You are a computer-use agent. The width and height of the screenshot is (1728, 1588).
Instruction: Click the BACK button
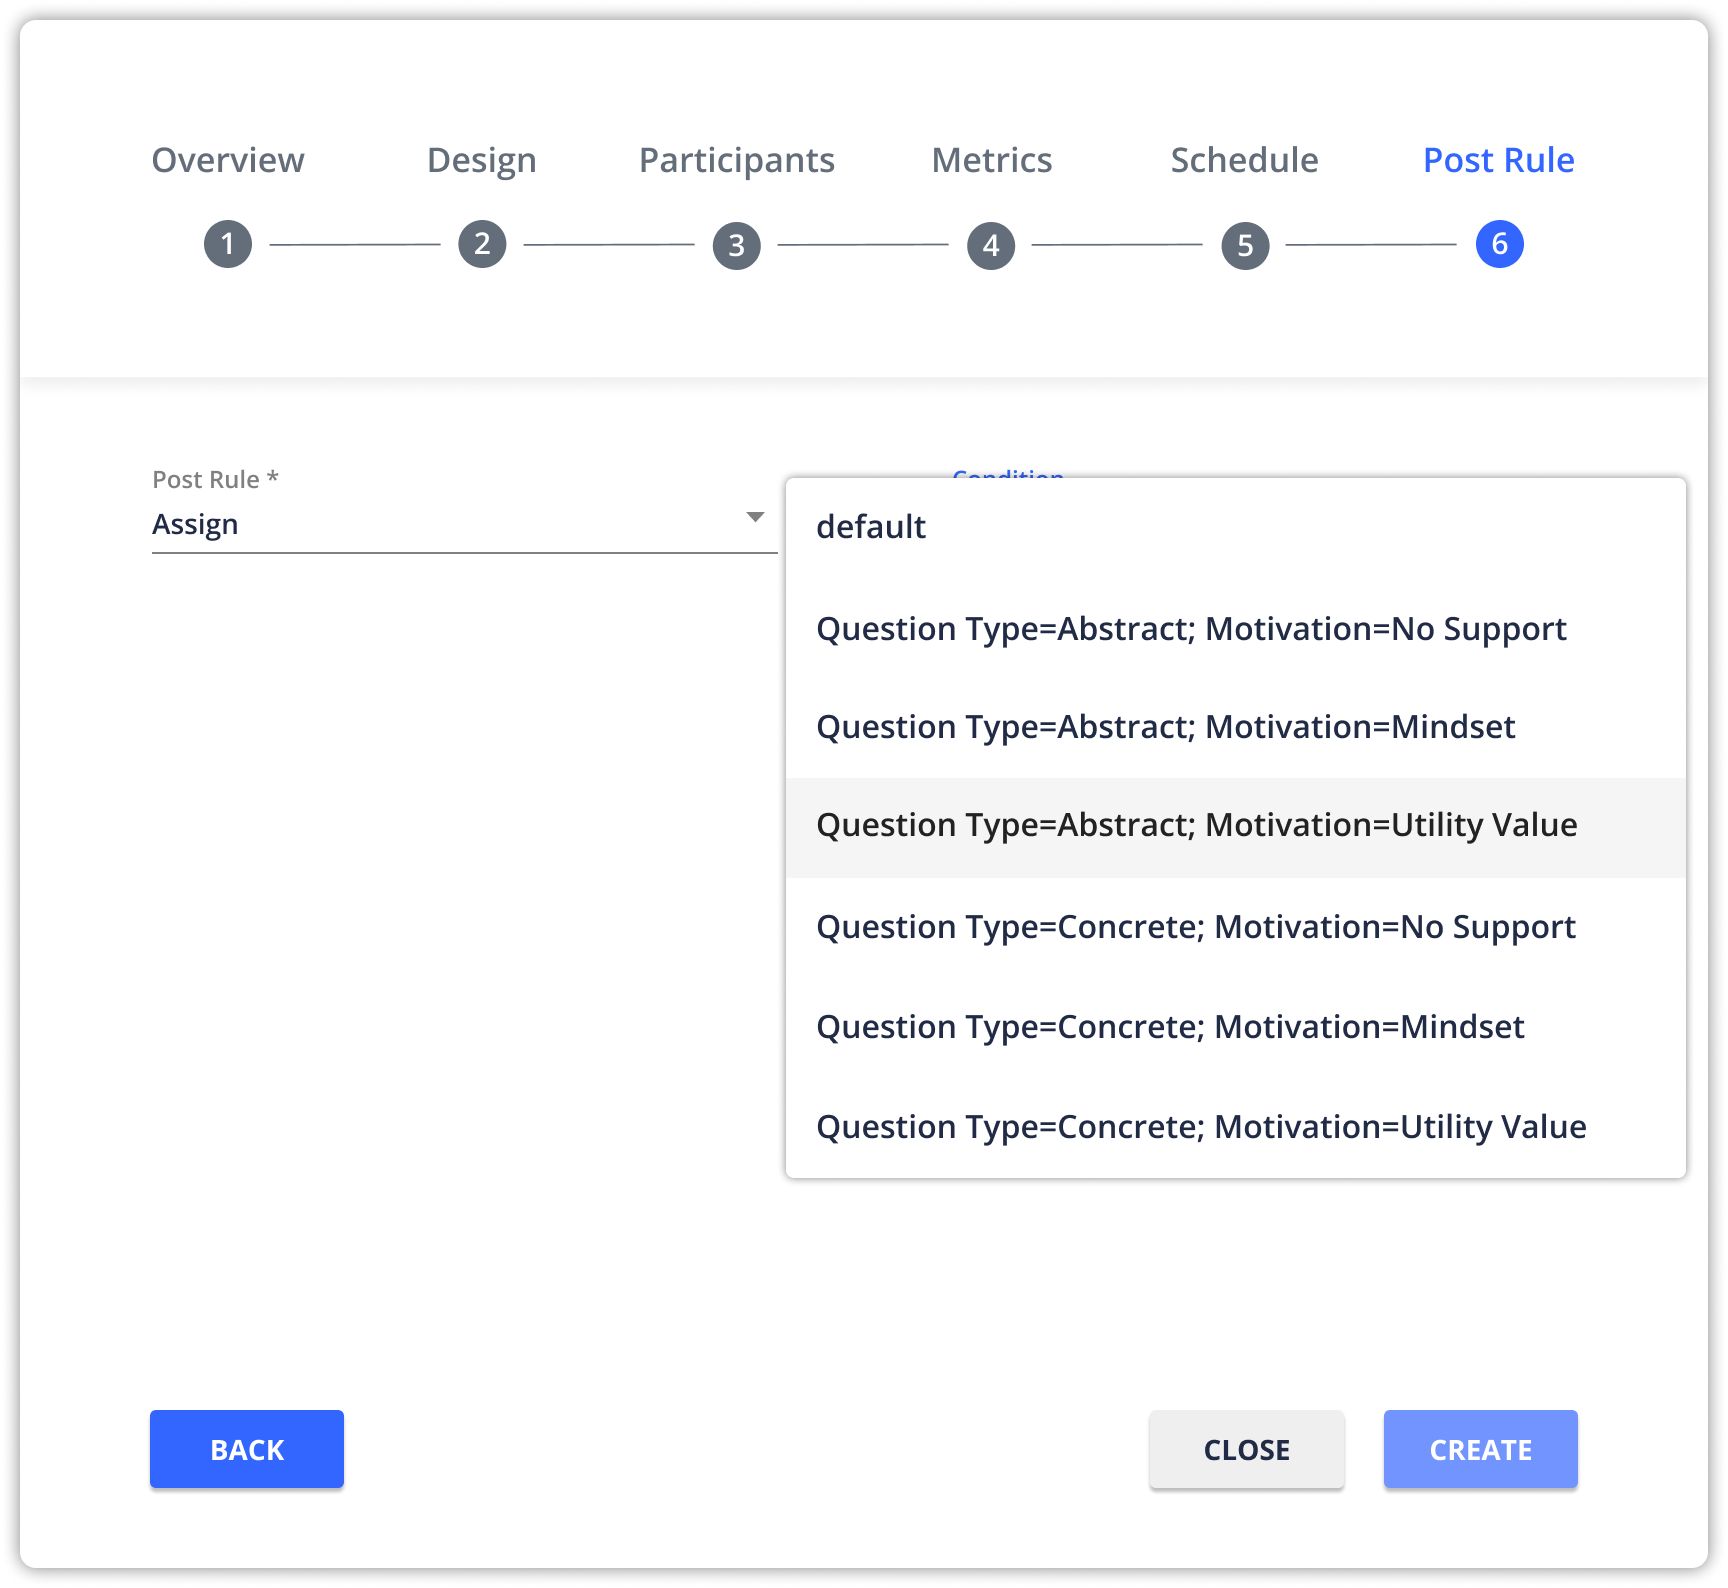[x=246, y=1448]
